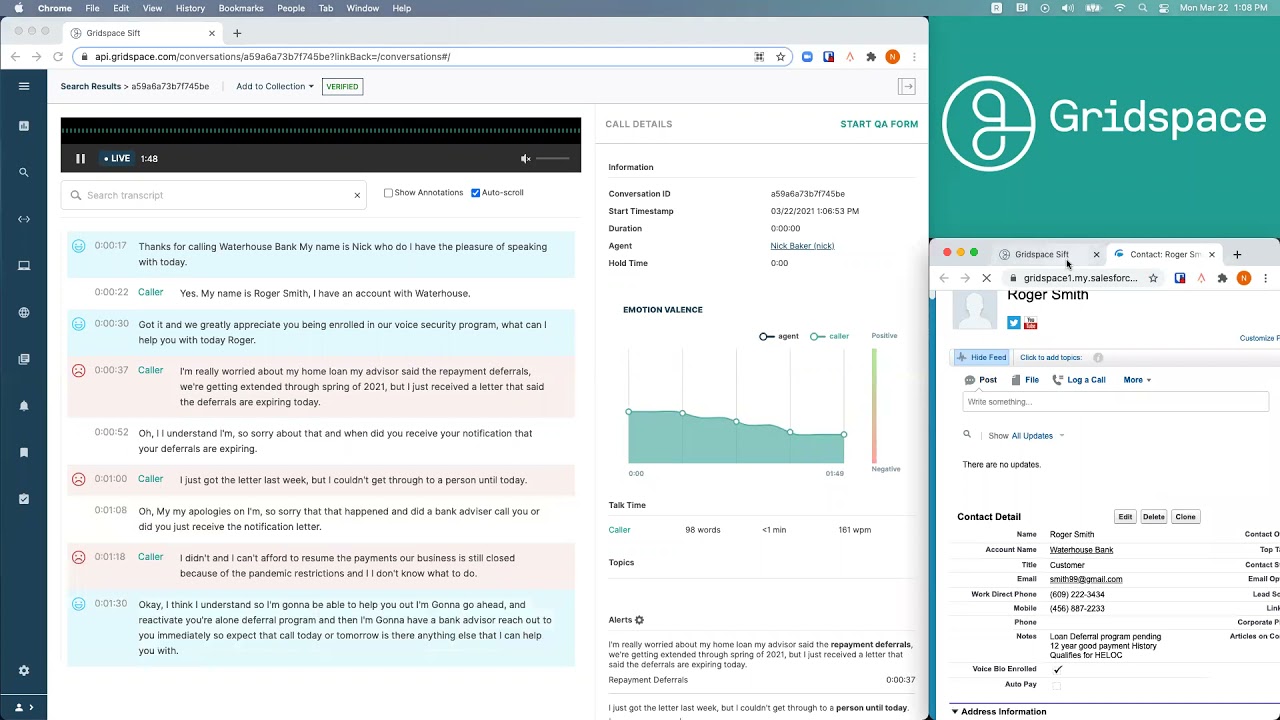Screen dimensions: 1280x720
Task: Clear the transcript search with X icon
Action: [x=357, y=195]
